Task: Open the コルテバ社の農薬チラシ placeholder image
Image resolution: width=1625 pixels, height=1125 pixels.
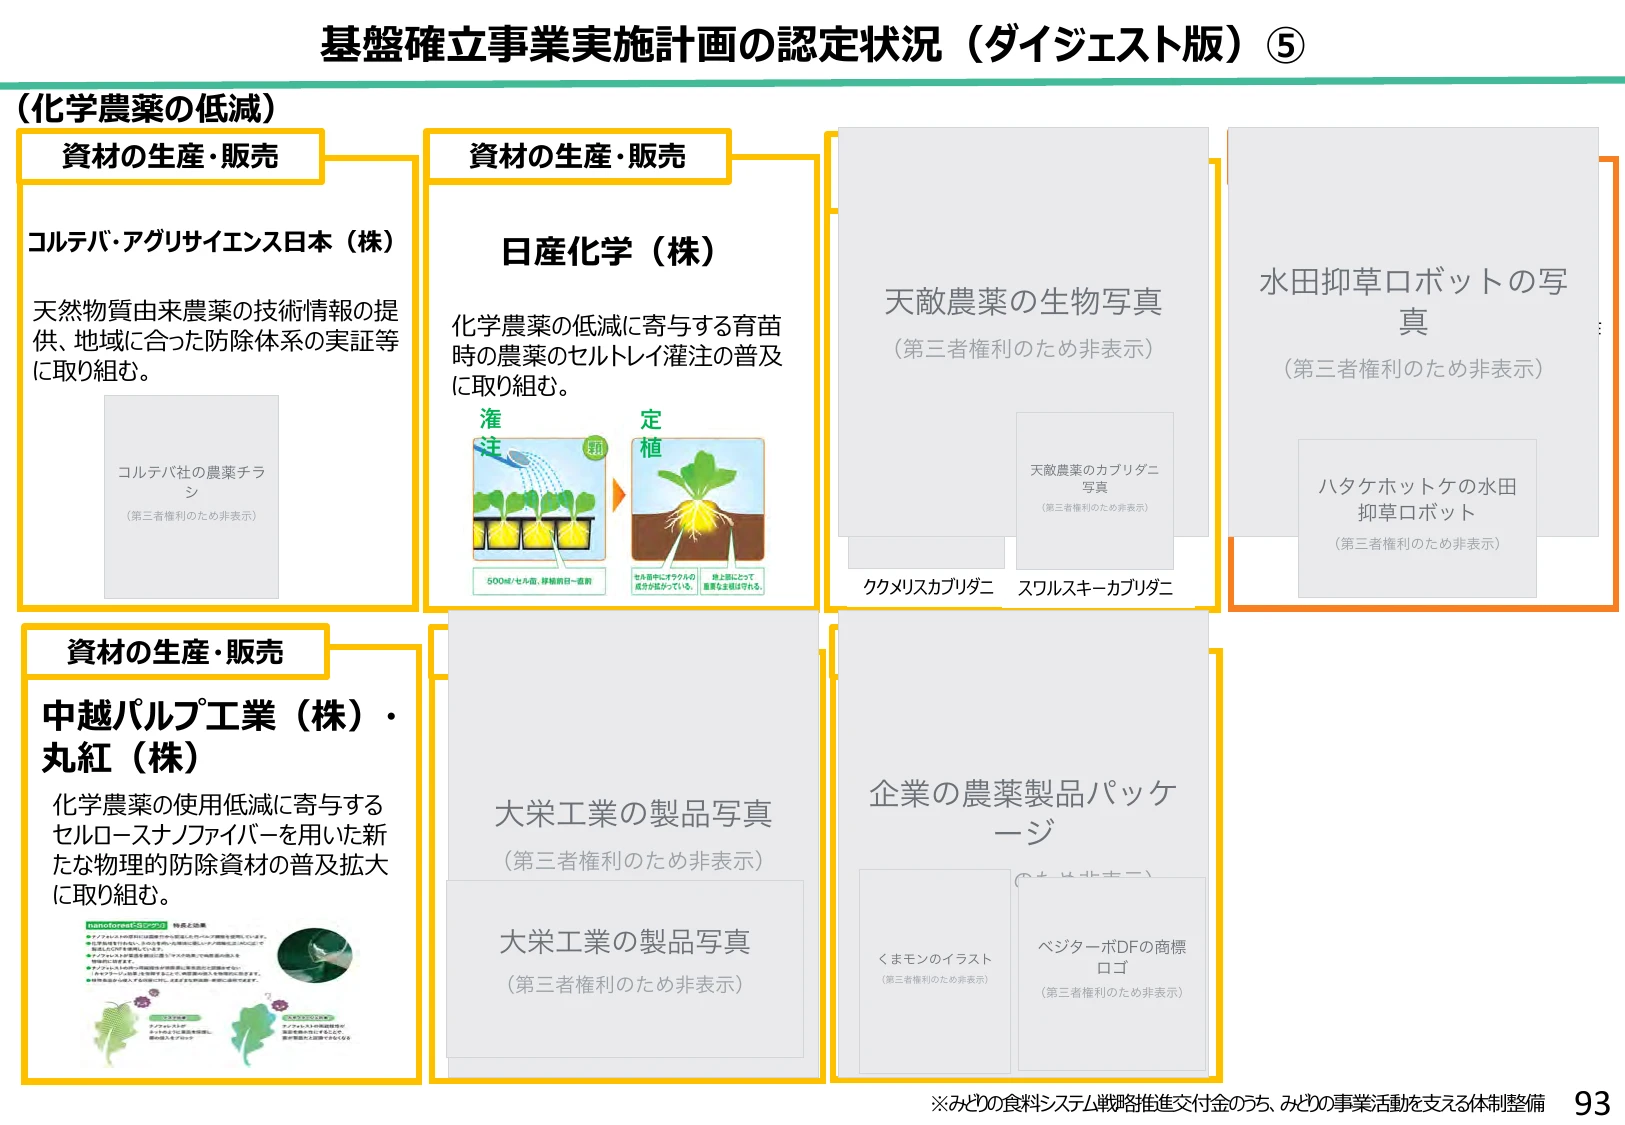Action: (191, 497)
